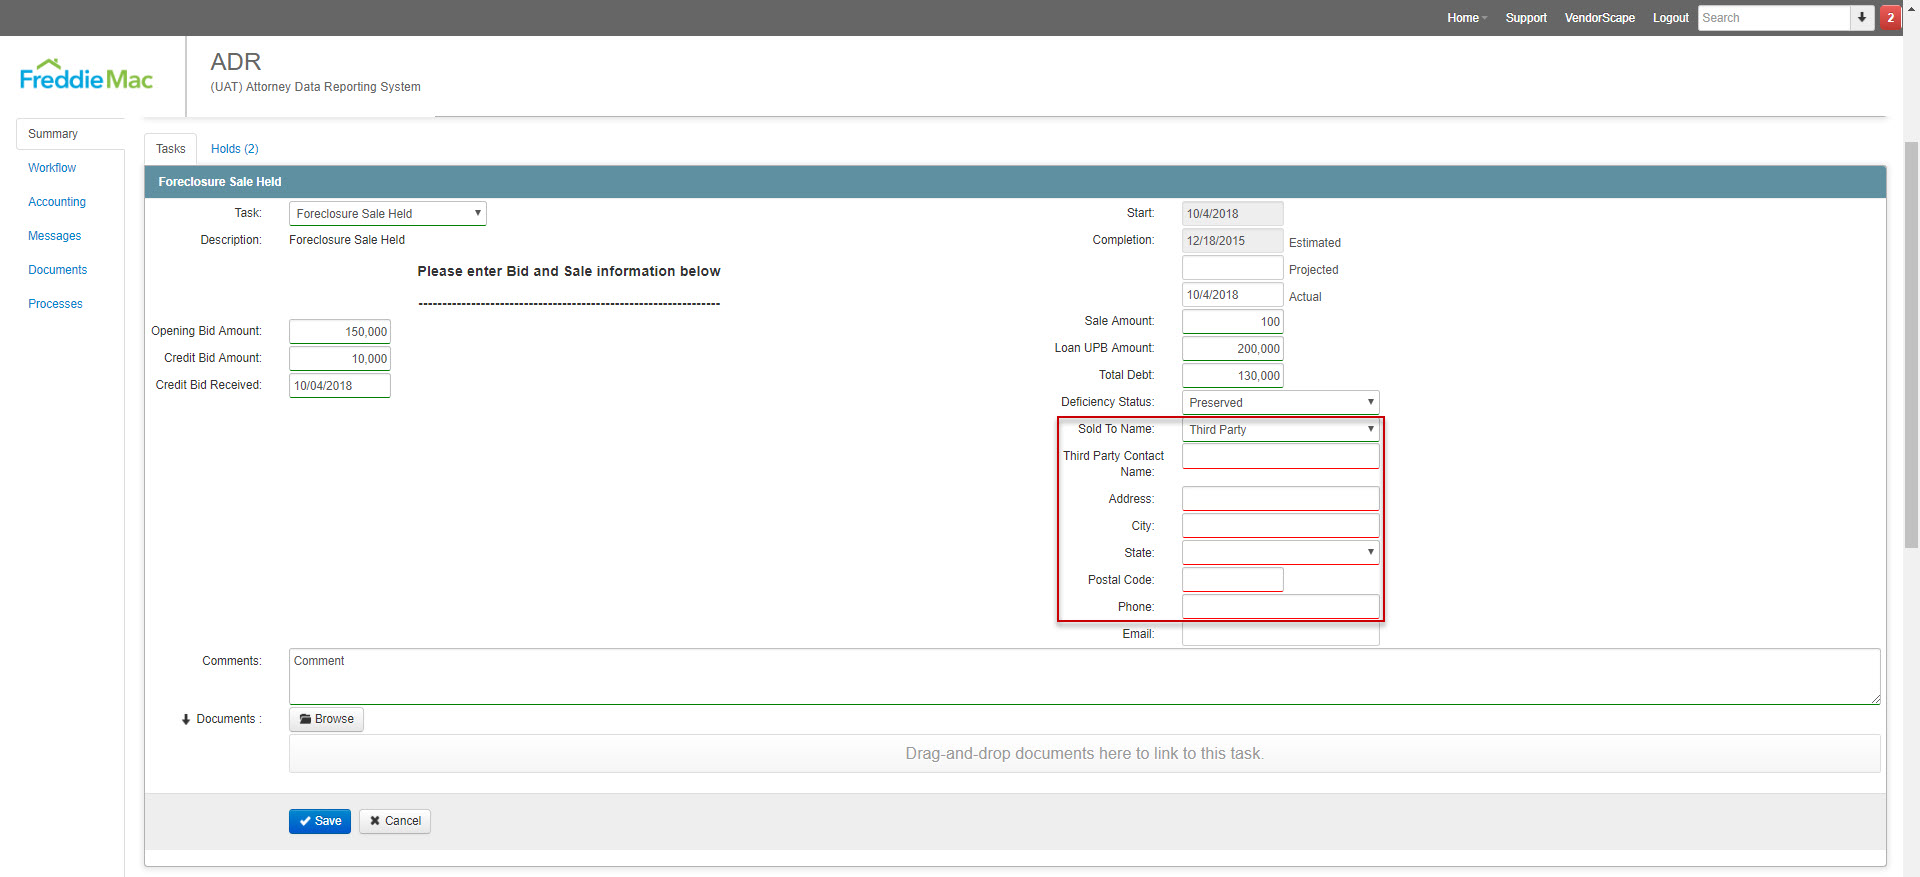Click the Sale Amount field
1920x877 pixels.
tap(1233, 322)
